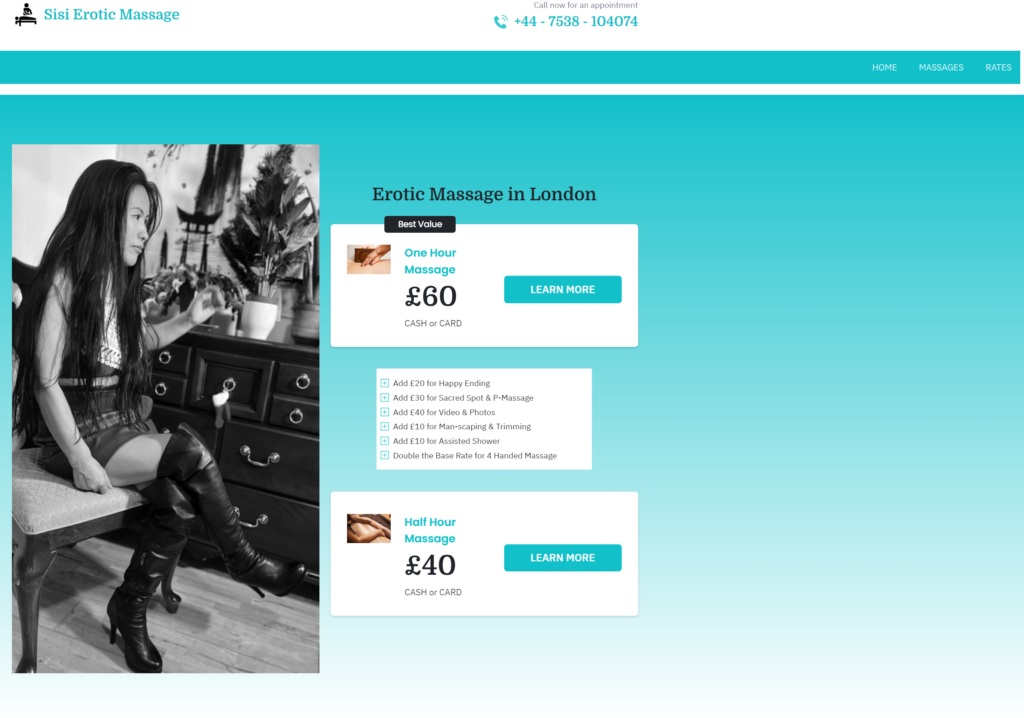Click the Man-scaping plus icon
Viewport: 1024px width, 718px height.
click(x=385, y=427)
